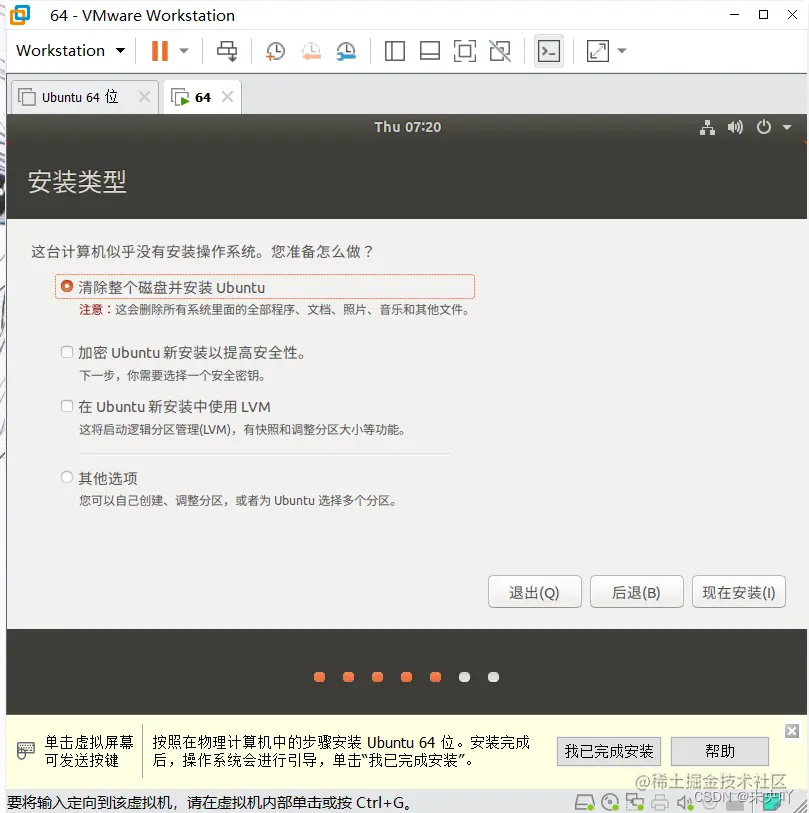Open the console view button
This screenshot has width=809, height=813.
pyautogui.click(x=549, y=51)
